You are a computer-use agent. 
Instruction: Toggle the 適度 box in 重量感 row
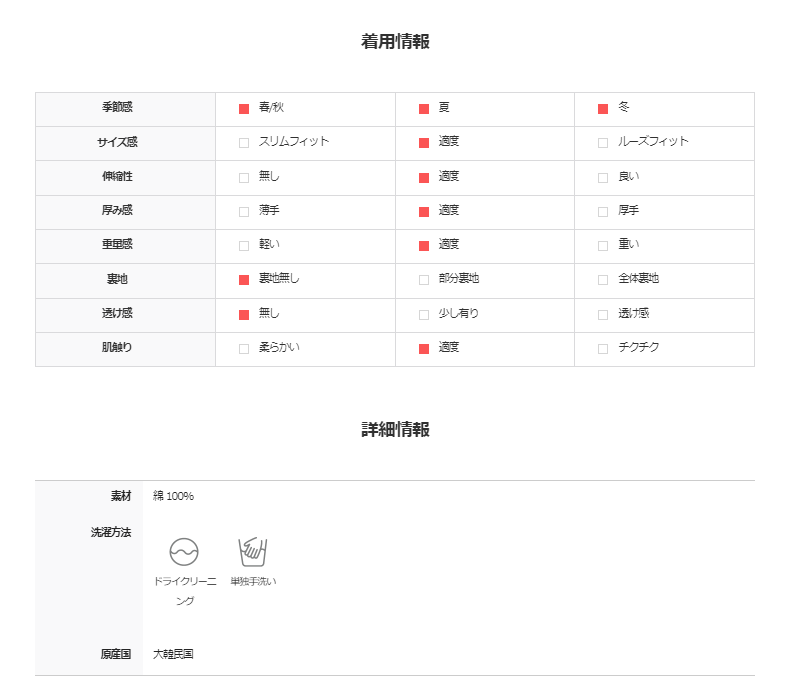coord(424,246)
